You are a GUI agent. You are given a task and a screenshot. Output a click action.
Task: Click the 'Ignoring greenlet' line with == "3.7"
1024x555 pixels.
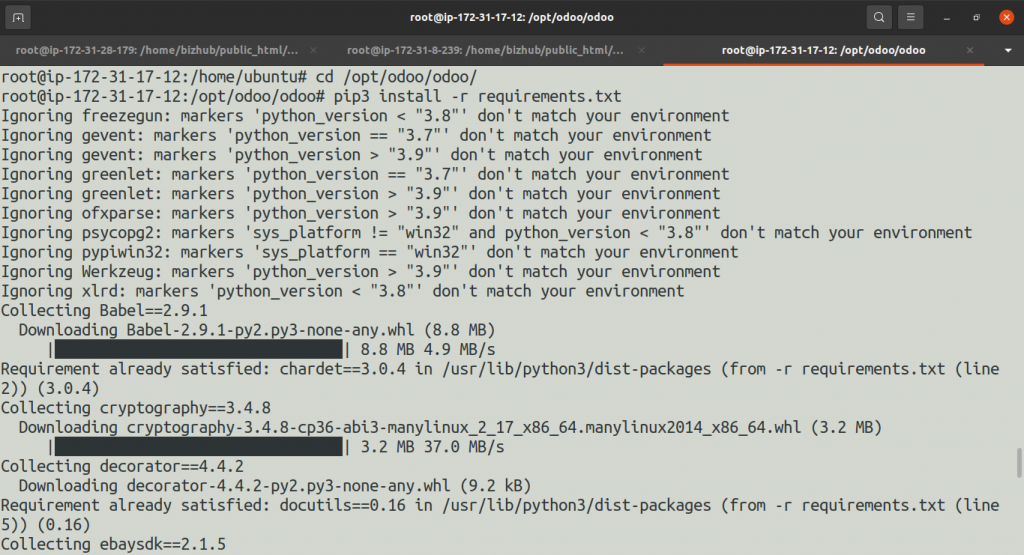[x=365, y=174]
